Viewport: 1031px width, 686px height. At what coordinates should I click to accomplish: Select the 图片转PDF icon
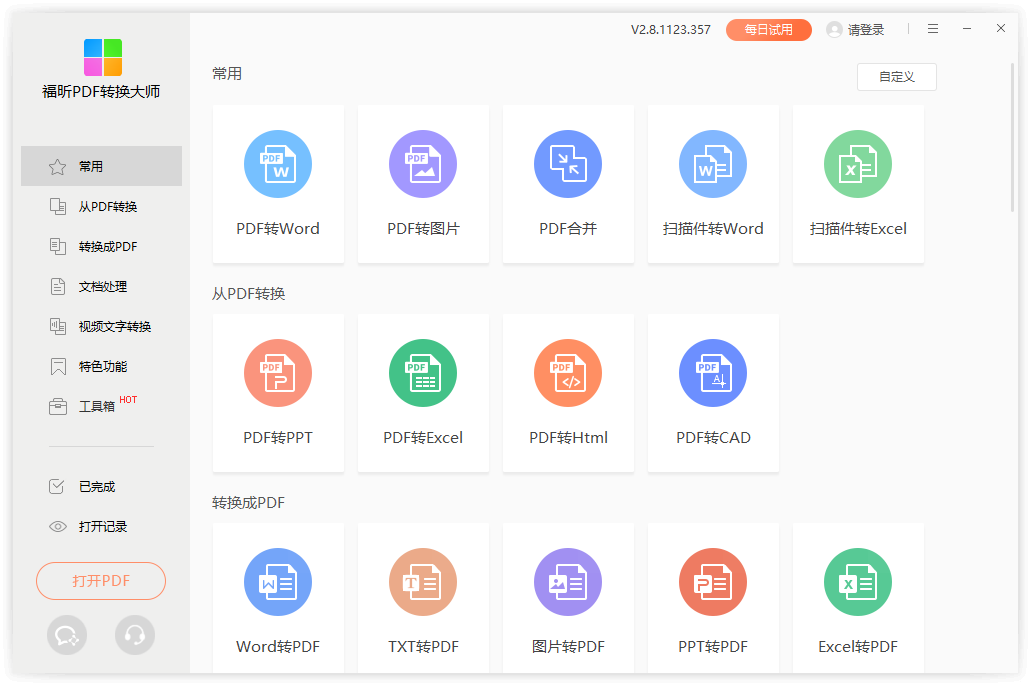(x=568, y=582)
